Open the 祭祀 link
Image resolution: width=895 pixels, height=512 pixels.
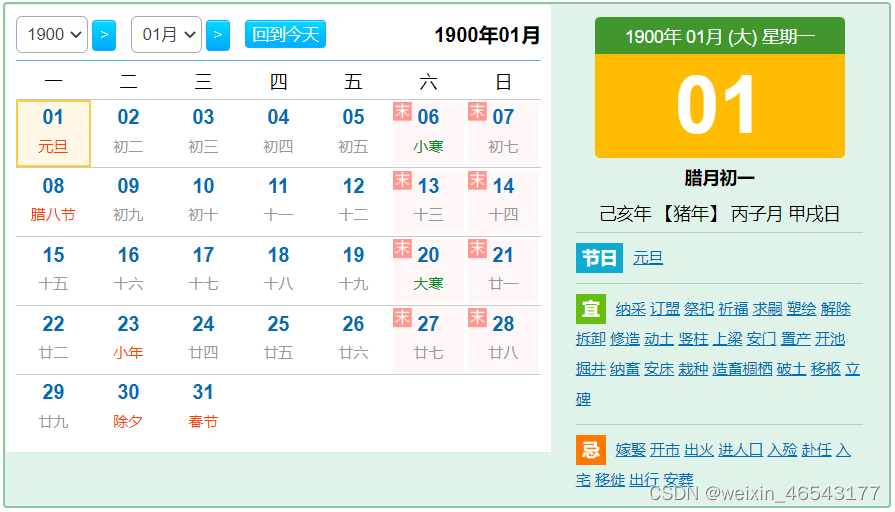(699, 309)
